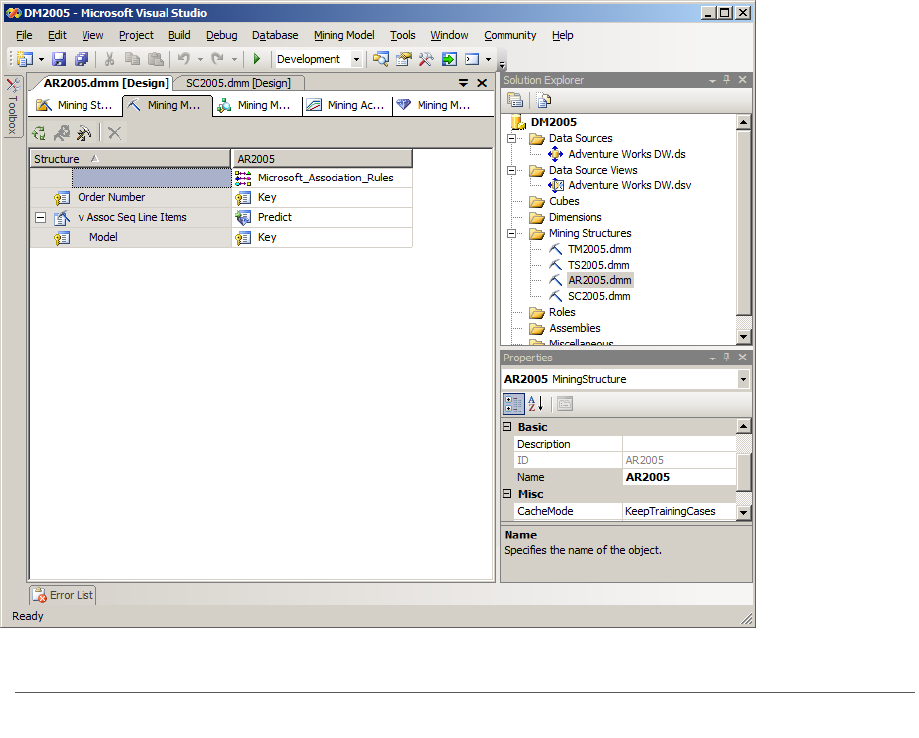Open the AR2005 MiningStructure object dropdown

743,379
